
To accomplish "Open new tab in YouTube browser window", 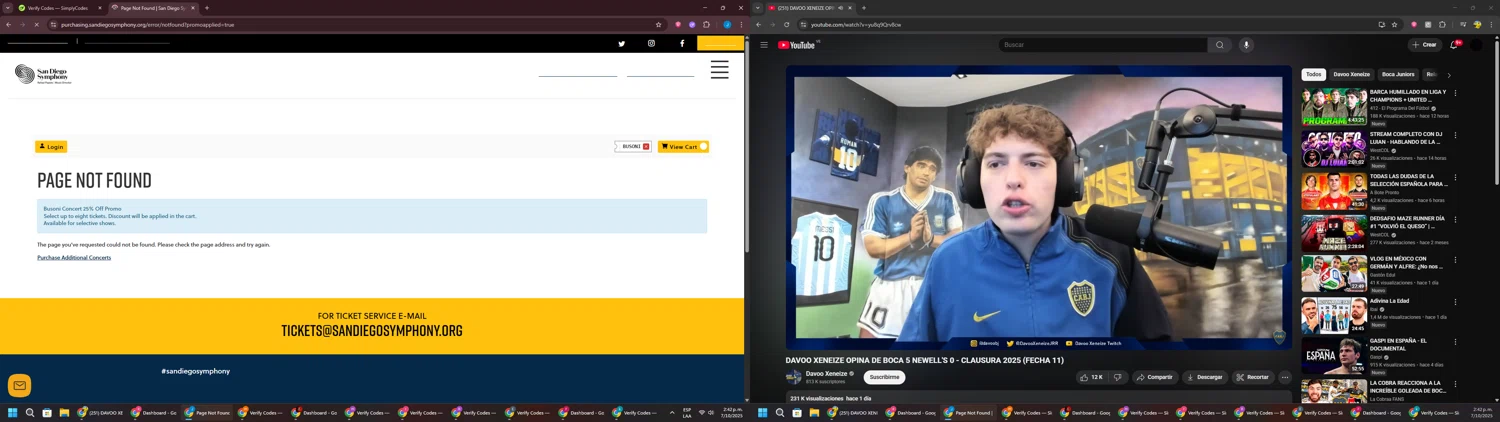I will (x=864, y=8).
